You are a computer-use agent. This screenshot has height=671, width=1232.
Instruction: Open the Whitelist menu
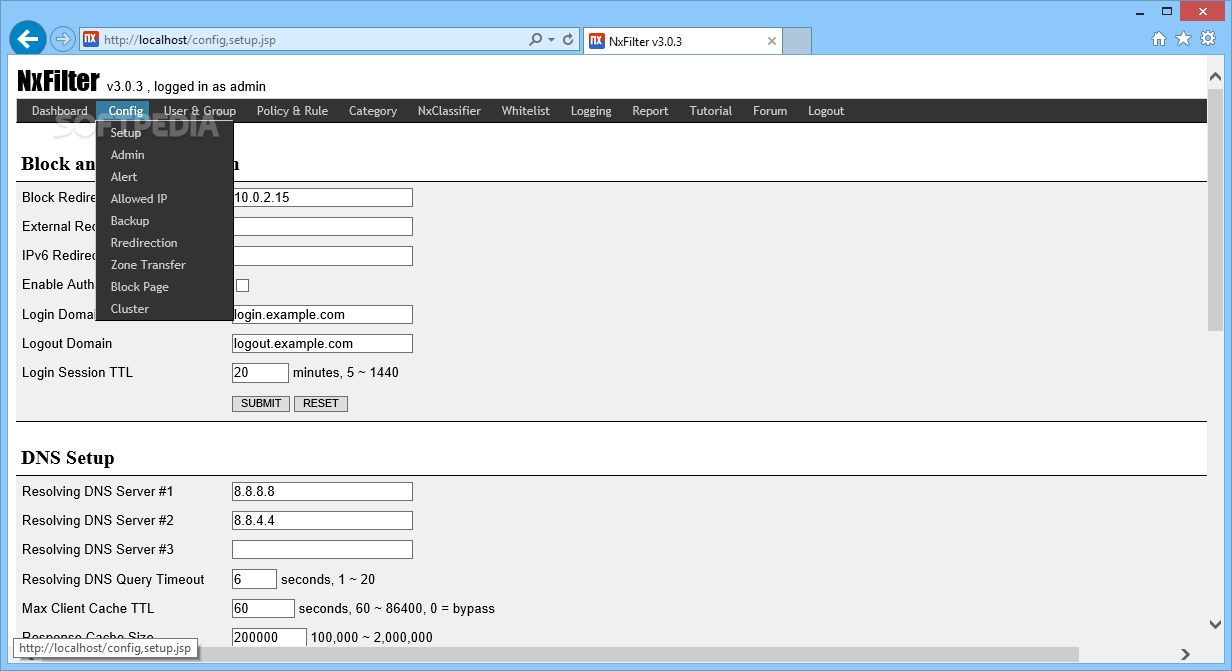[x=526, y=111]
